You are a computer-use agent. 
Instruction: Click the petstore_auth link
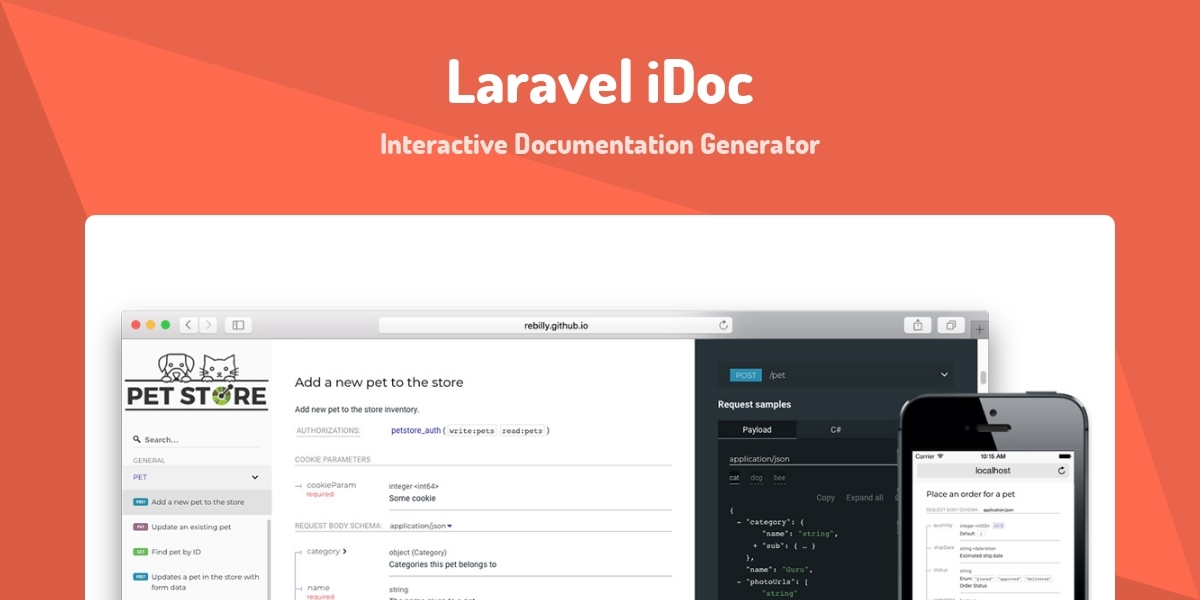point(415,431)
